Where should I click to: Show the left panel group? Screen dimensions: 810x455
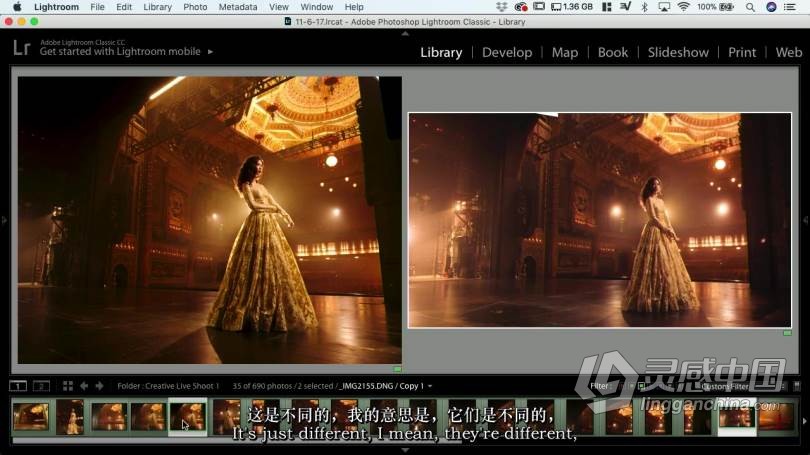pos(4,220)
